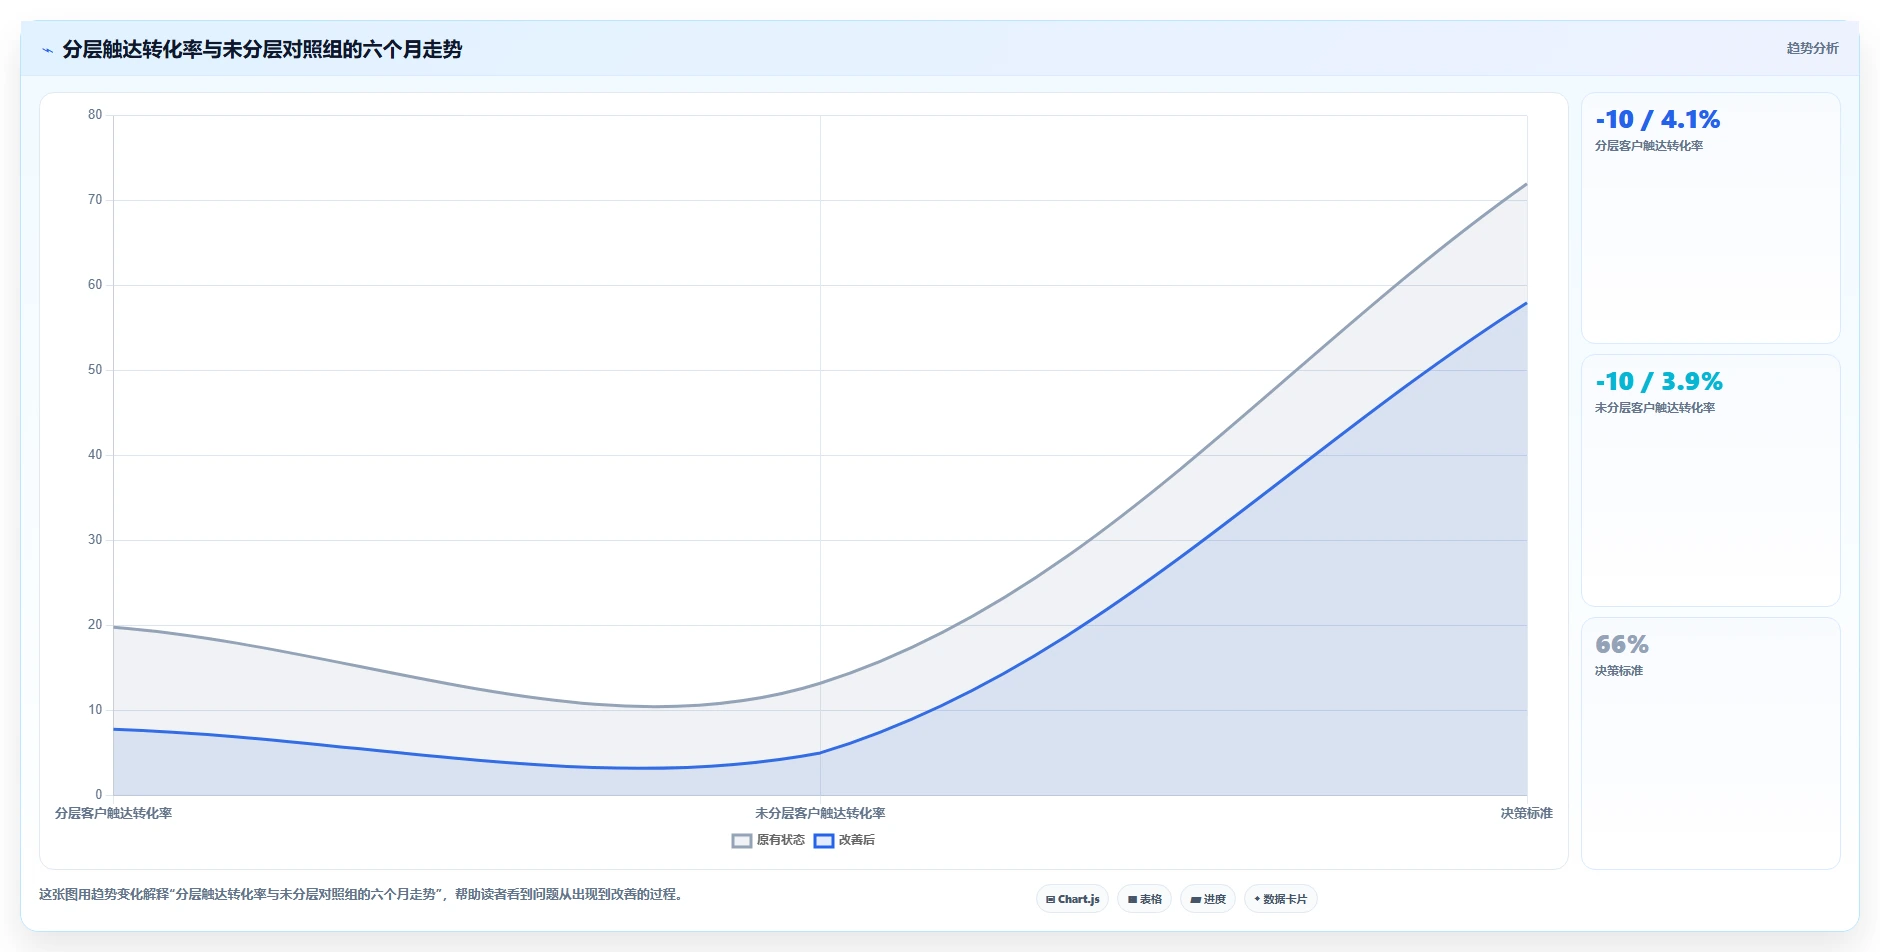The image size is (1880, 952).
Task: Click the Chart.js chip
Action: [x=1072, y=899]
